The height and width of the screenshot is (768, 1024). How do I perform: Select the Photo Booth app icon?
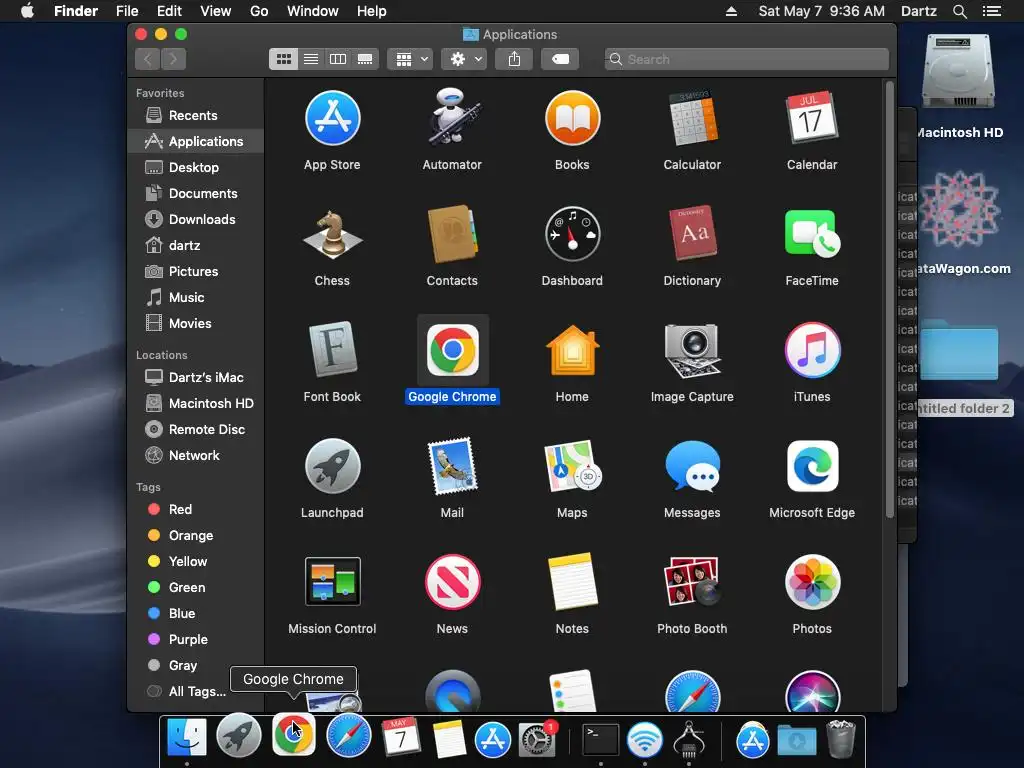click(x=692, y=581)
